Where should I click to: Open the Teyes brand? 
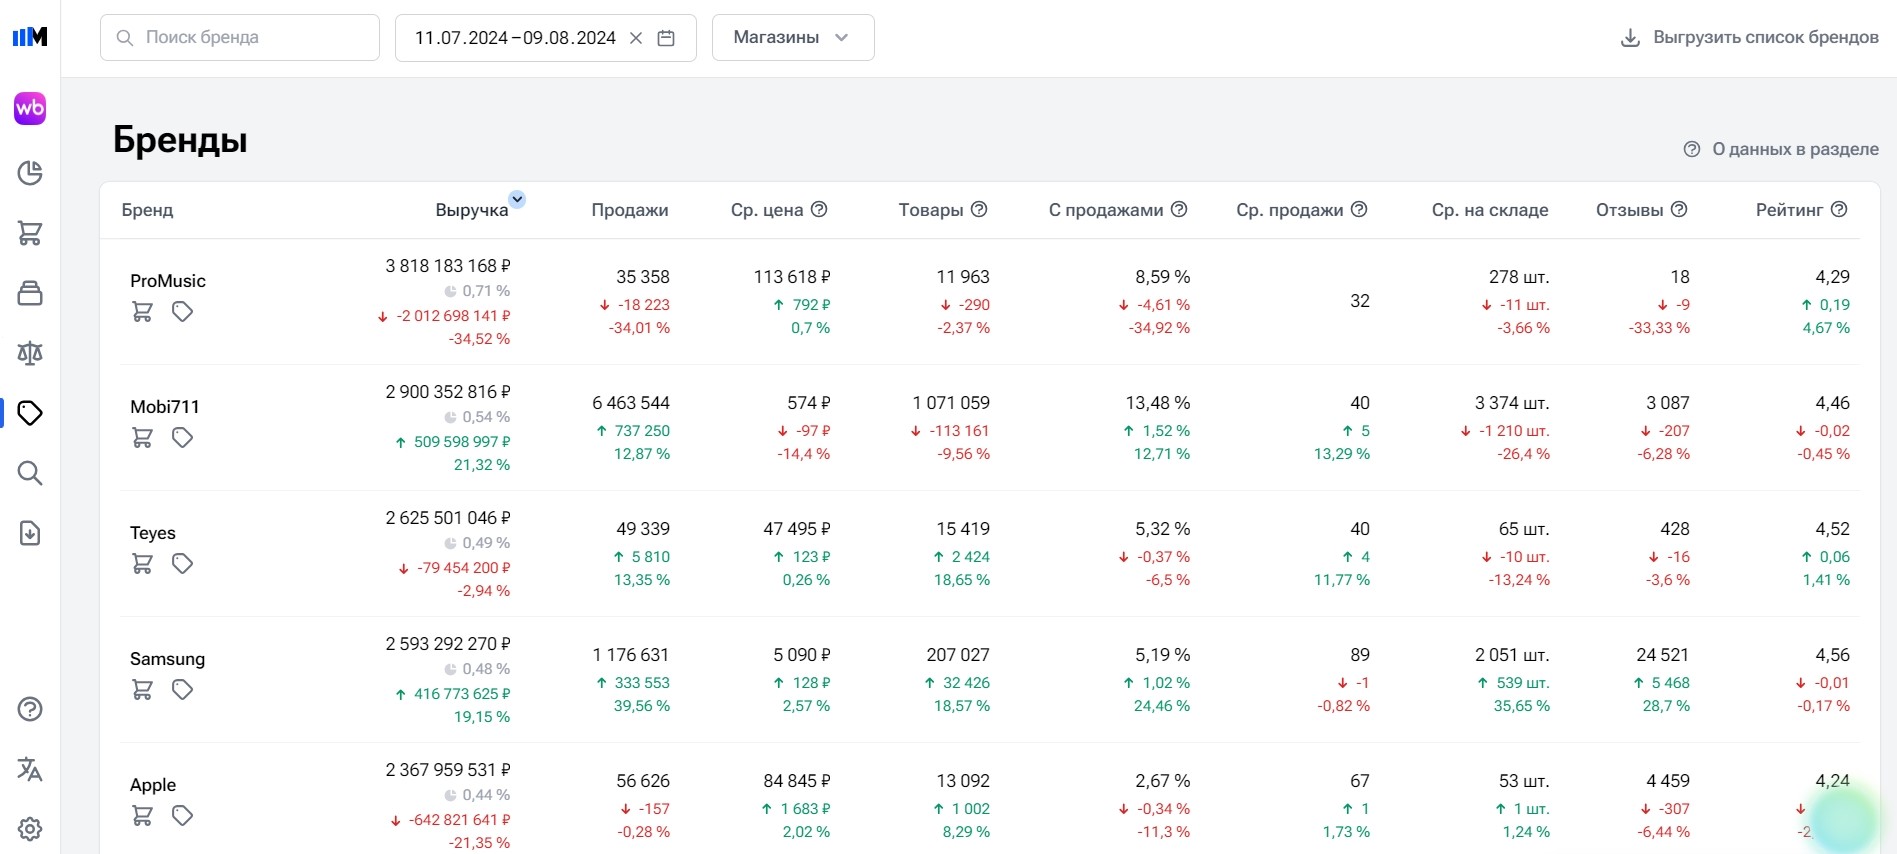[153, 533]
